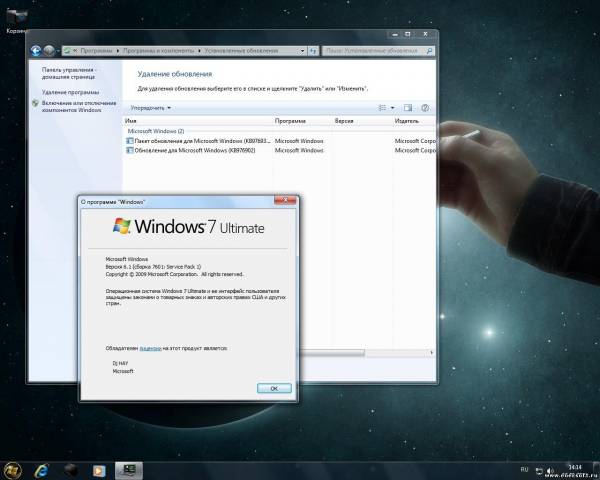Switch to the active Control Panel taskbar button

pyautogui.click(x=129, y=470)
